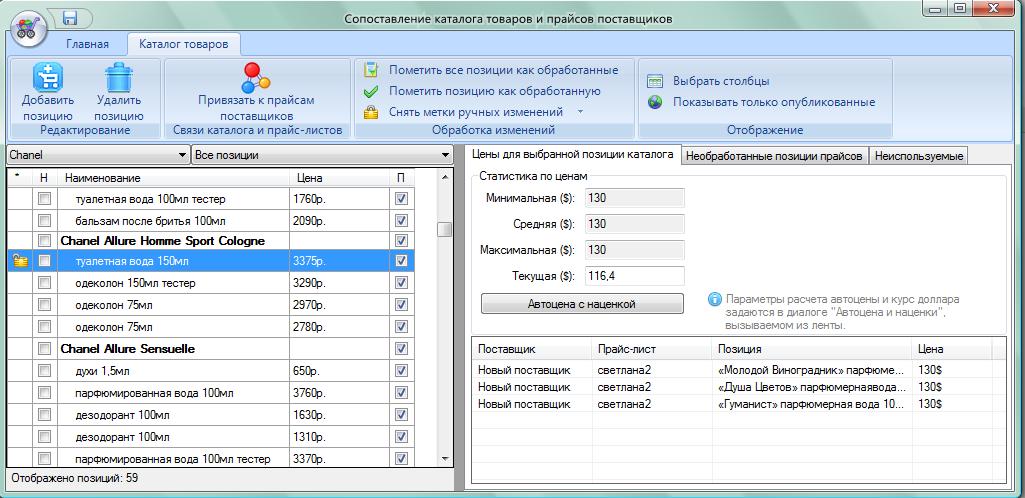
Task: Select the Chanel Allure Homme Sport Cologne group row
Action: click(x=211, y=241)
